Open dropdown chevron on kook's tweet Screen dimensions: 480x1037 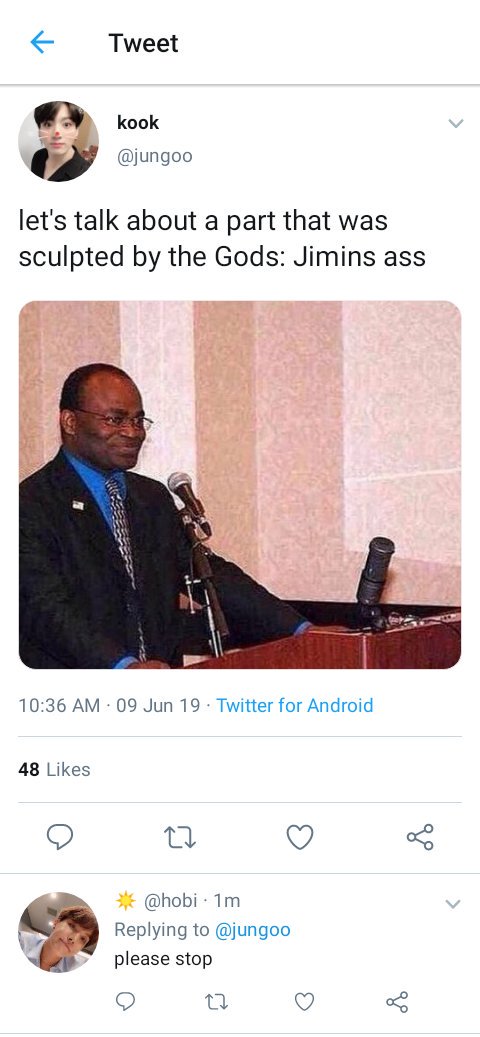pyautogui.click(x=456, y=123)
